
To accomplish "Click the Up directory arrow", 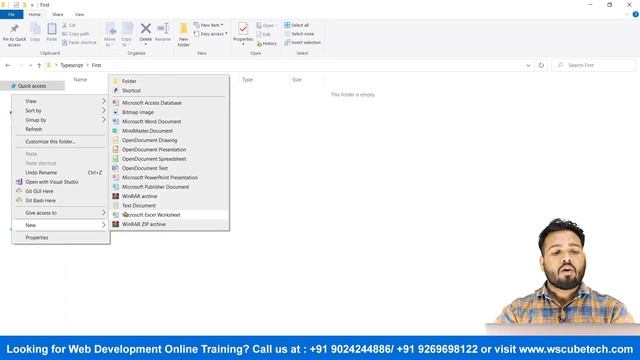I will (39, 65).
